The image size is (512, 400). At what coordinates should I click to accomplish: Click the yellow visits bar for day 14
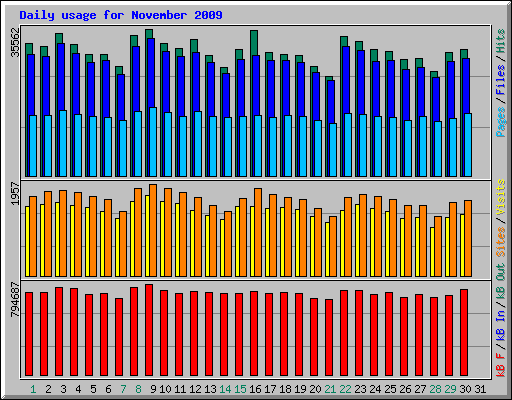click(x=222, y=248)
